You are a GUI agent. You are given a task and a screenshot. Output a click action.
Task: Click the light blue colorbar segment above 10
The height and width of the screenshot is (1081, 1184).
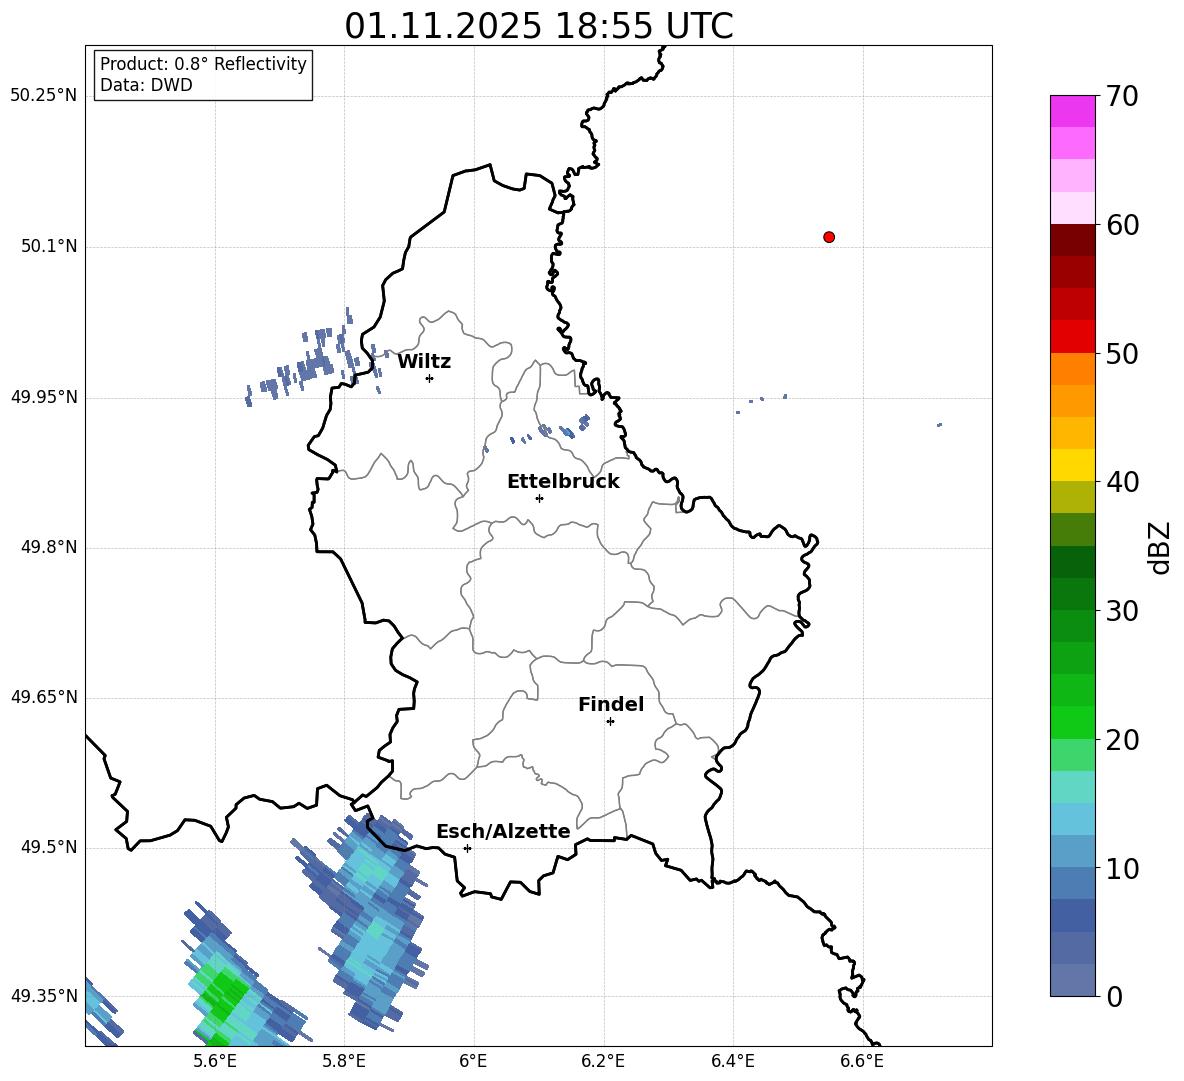tap(1072, 852)
